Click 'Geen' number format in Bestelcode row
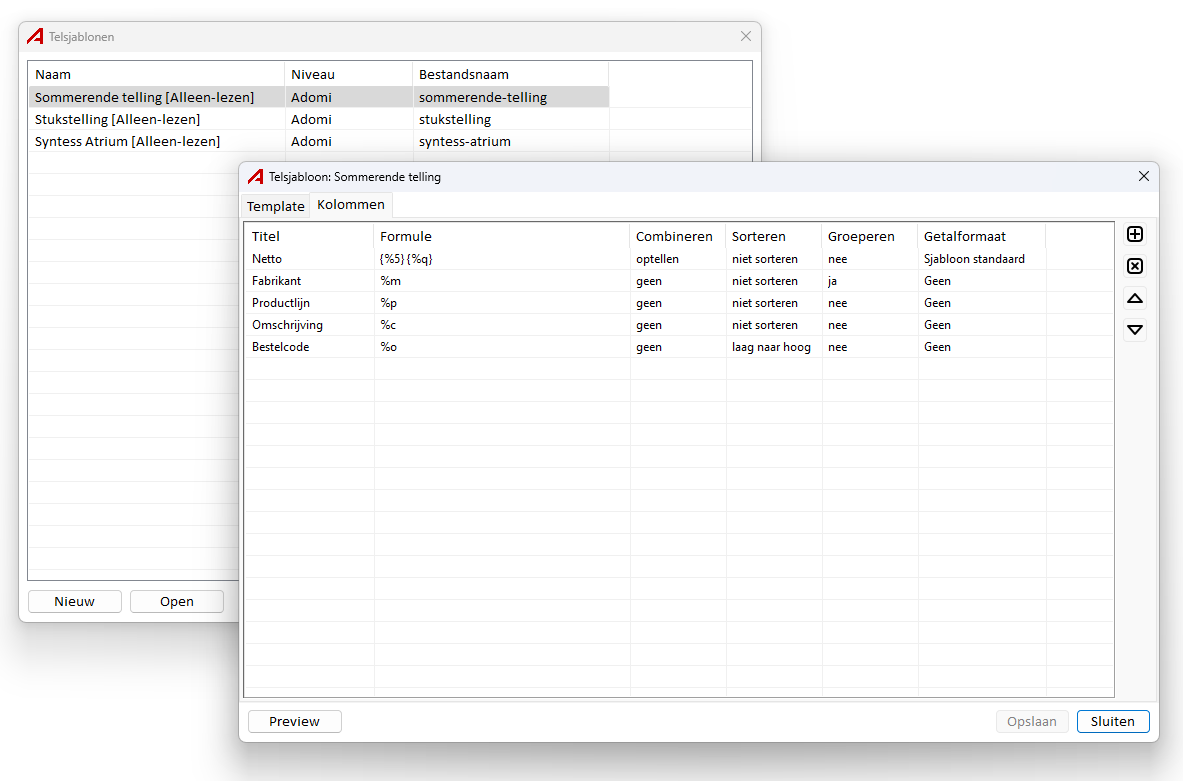Screen dimensions: 1183x781 (x=982, y=347)
